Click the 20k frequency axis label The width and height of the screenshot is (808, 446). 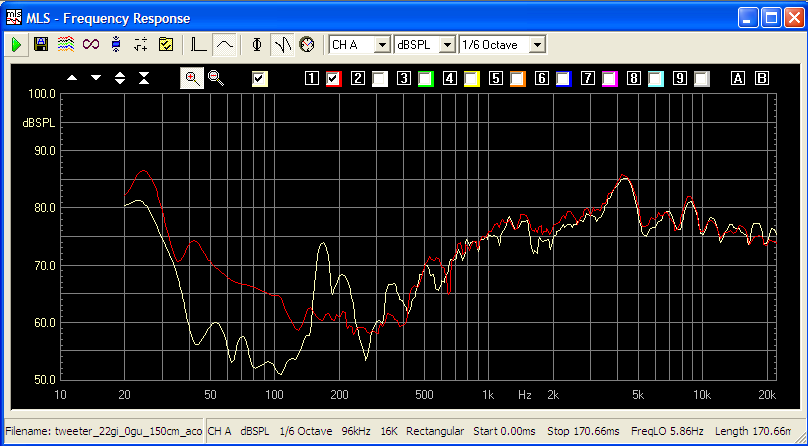click(767, 395)
